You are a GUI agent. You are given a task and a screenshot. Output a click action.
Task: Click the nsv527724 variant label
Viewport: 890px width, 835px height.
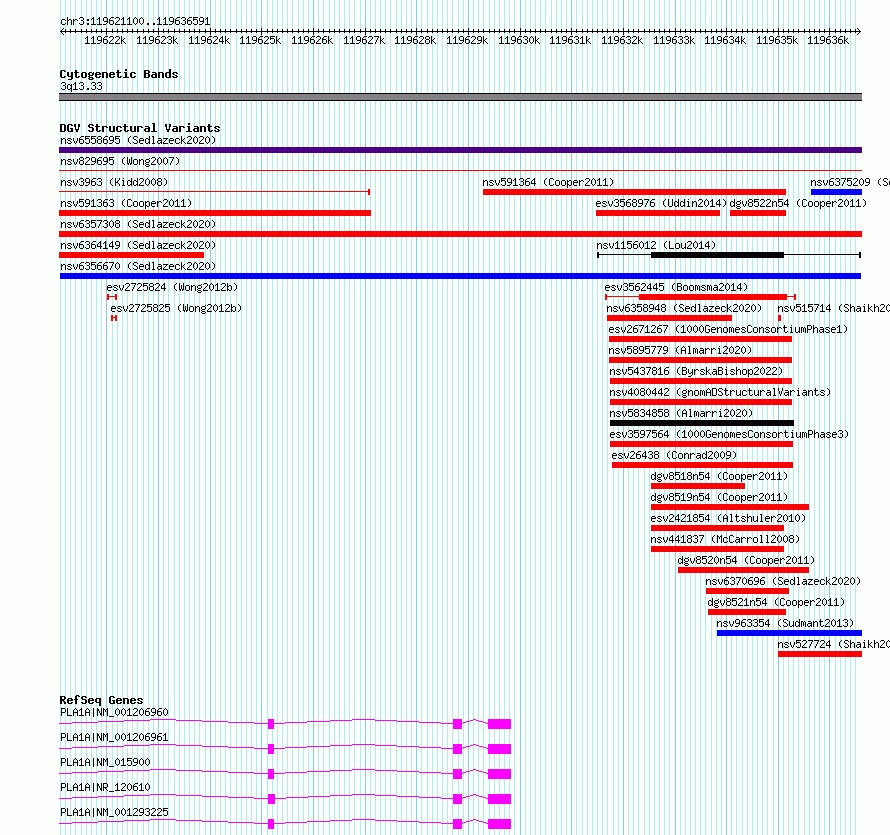coord(833,644)
